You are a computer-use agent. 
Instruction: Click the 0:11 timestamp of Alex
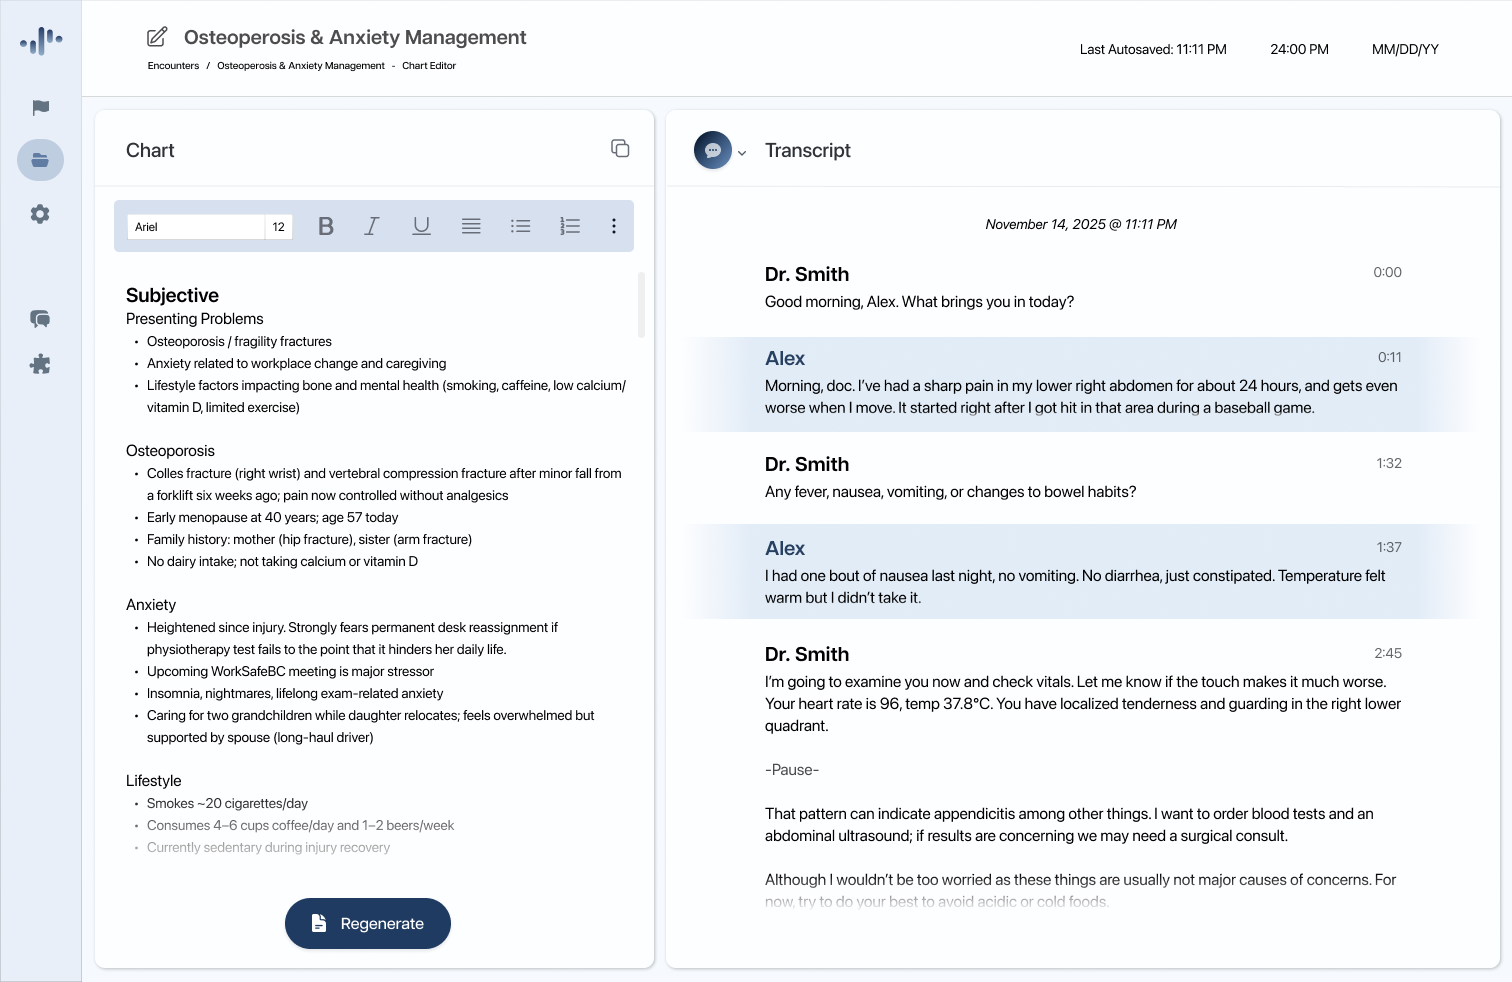coord(1389,357)
